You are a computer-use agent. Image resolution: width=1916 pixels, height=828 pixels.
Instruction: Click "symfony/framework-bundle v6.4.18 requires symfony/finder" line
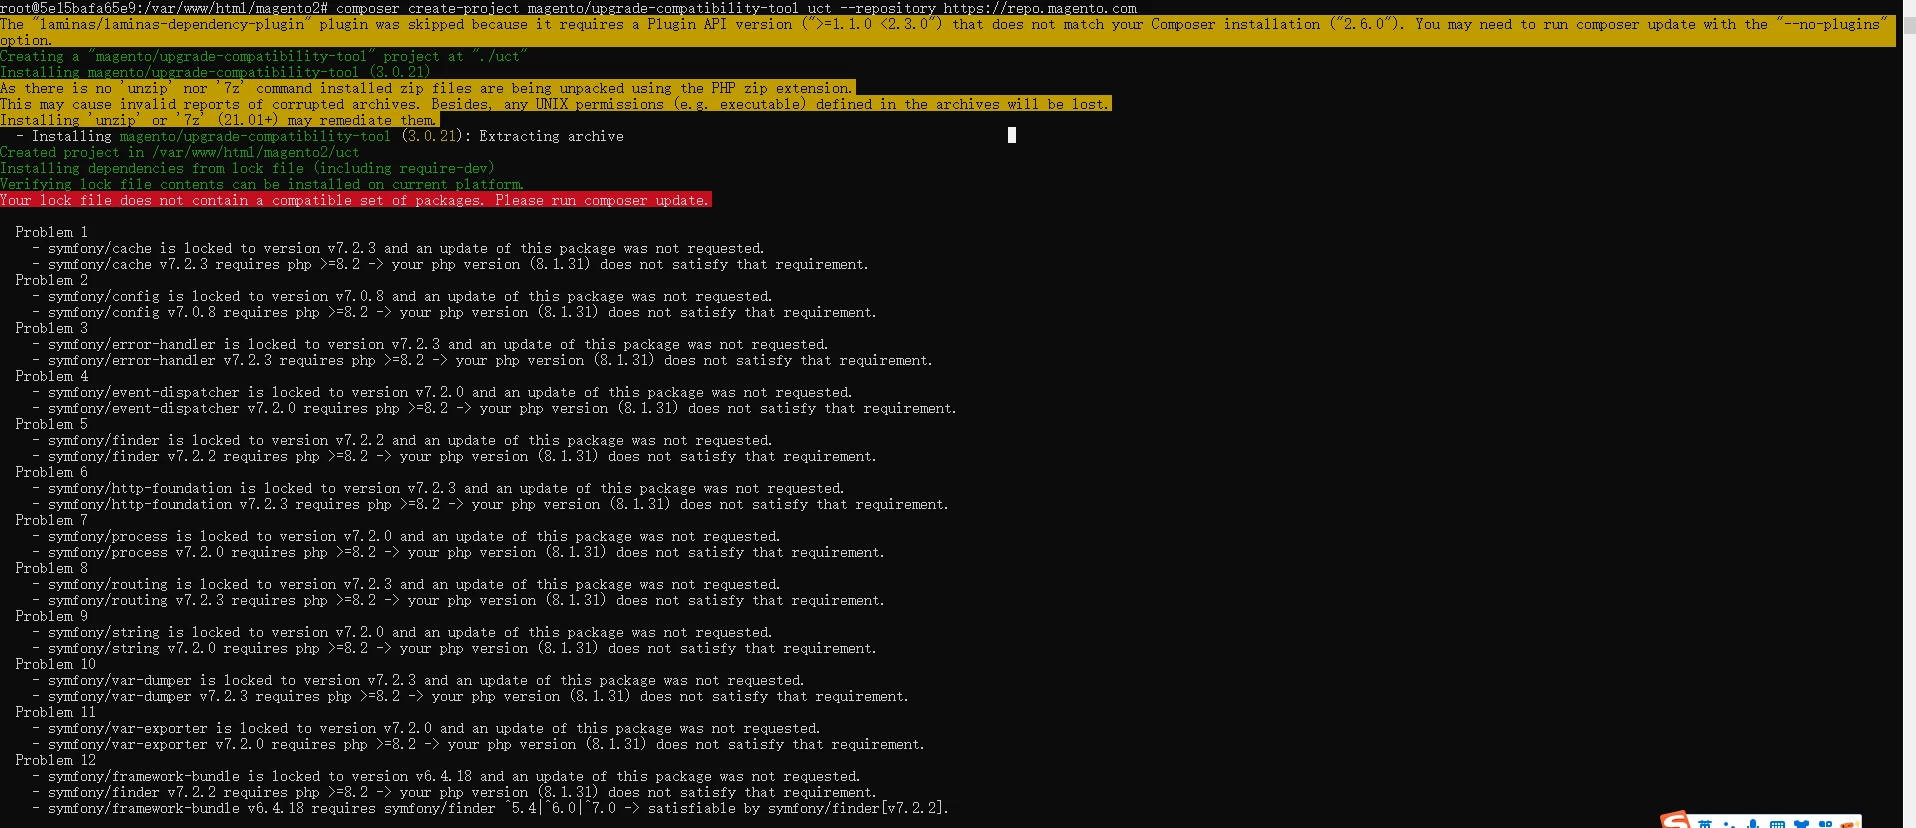coord(490,808)
